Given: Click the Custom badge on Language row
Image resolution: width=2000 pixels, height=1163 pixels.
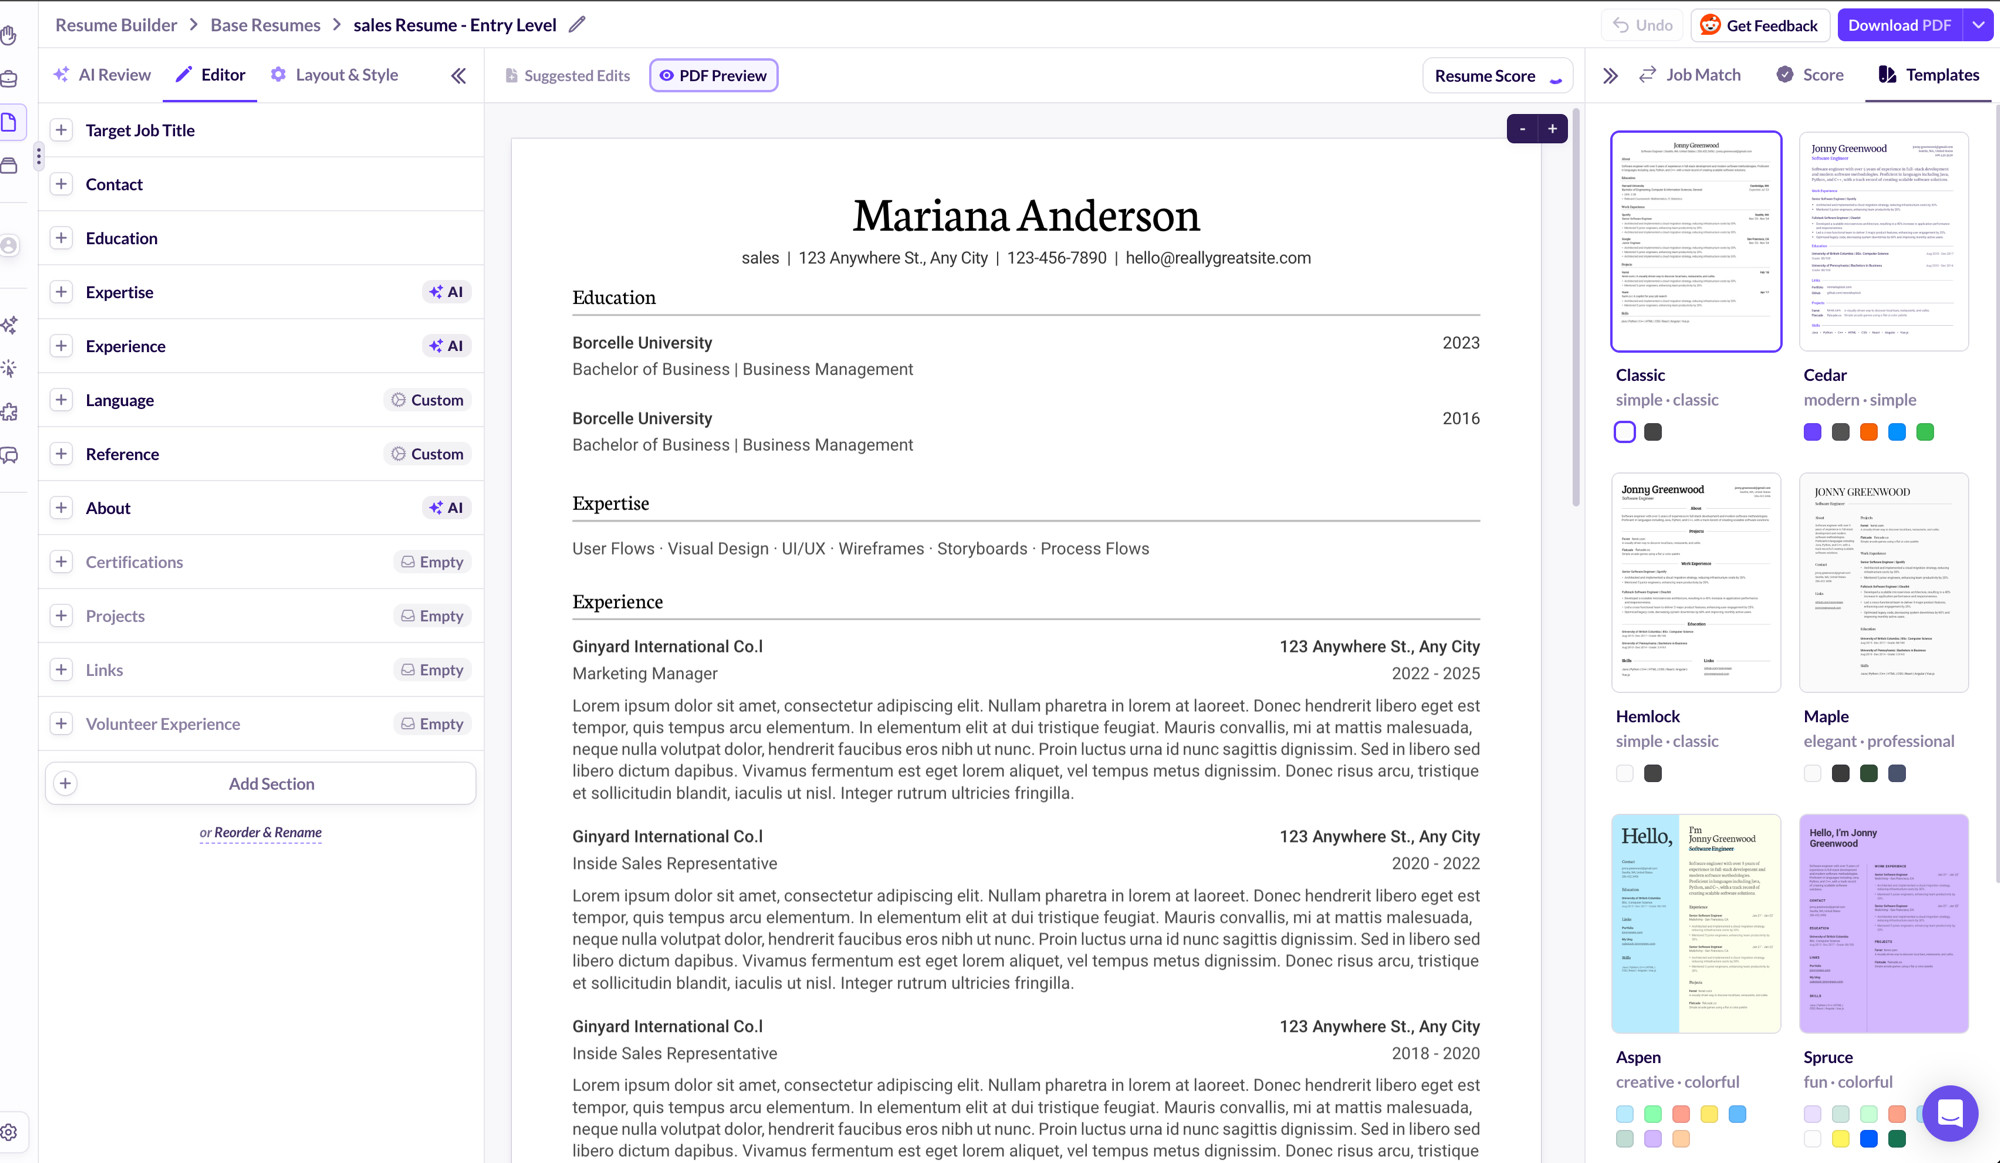Looking at the screenshot, I should click(x=427, y=400).
